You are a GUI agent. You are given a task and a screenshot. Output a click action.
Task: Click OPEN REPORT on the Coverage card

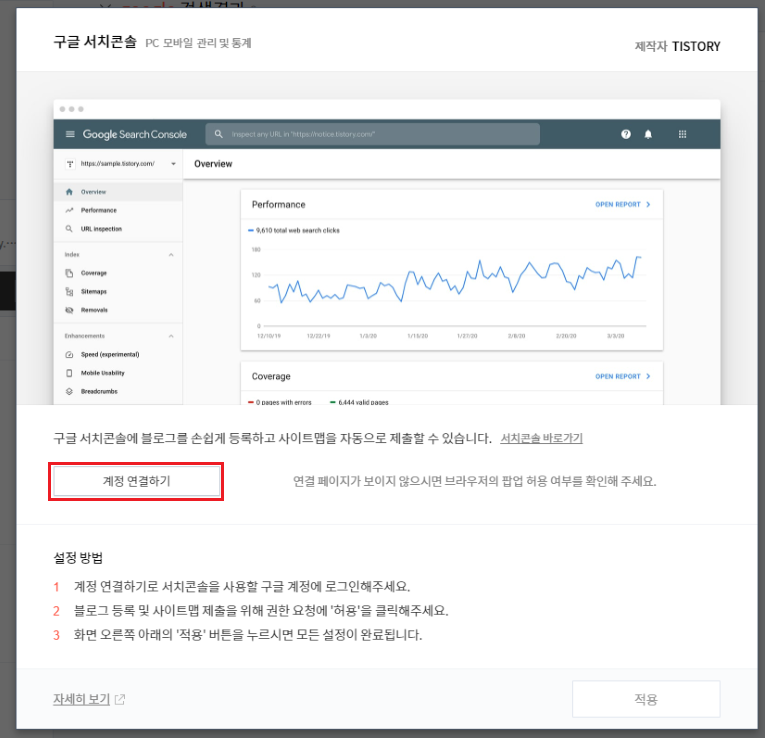tap(623, 376)
